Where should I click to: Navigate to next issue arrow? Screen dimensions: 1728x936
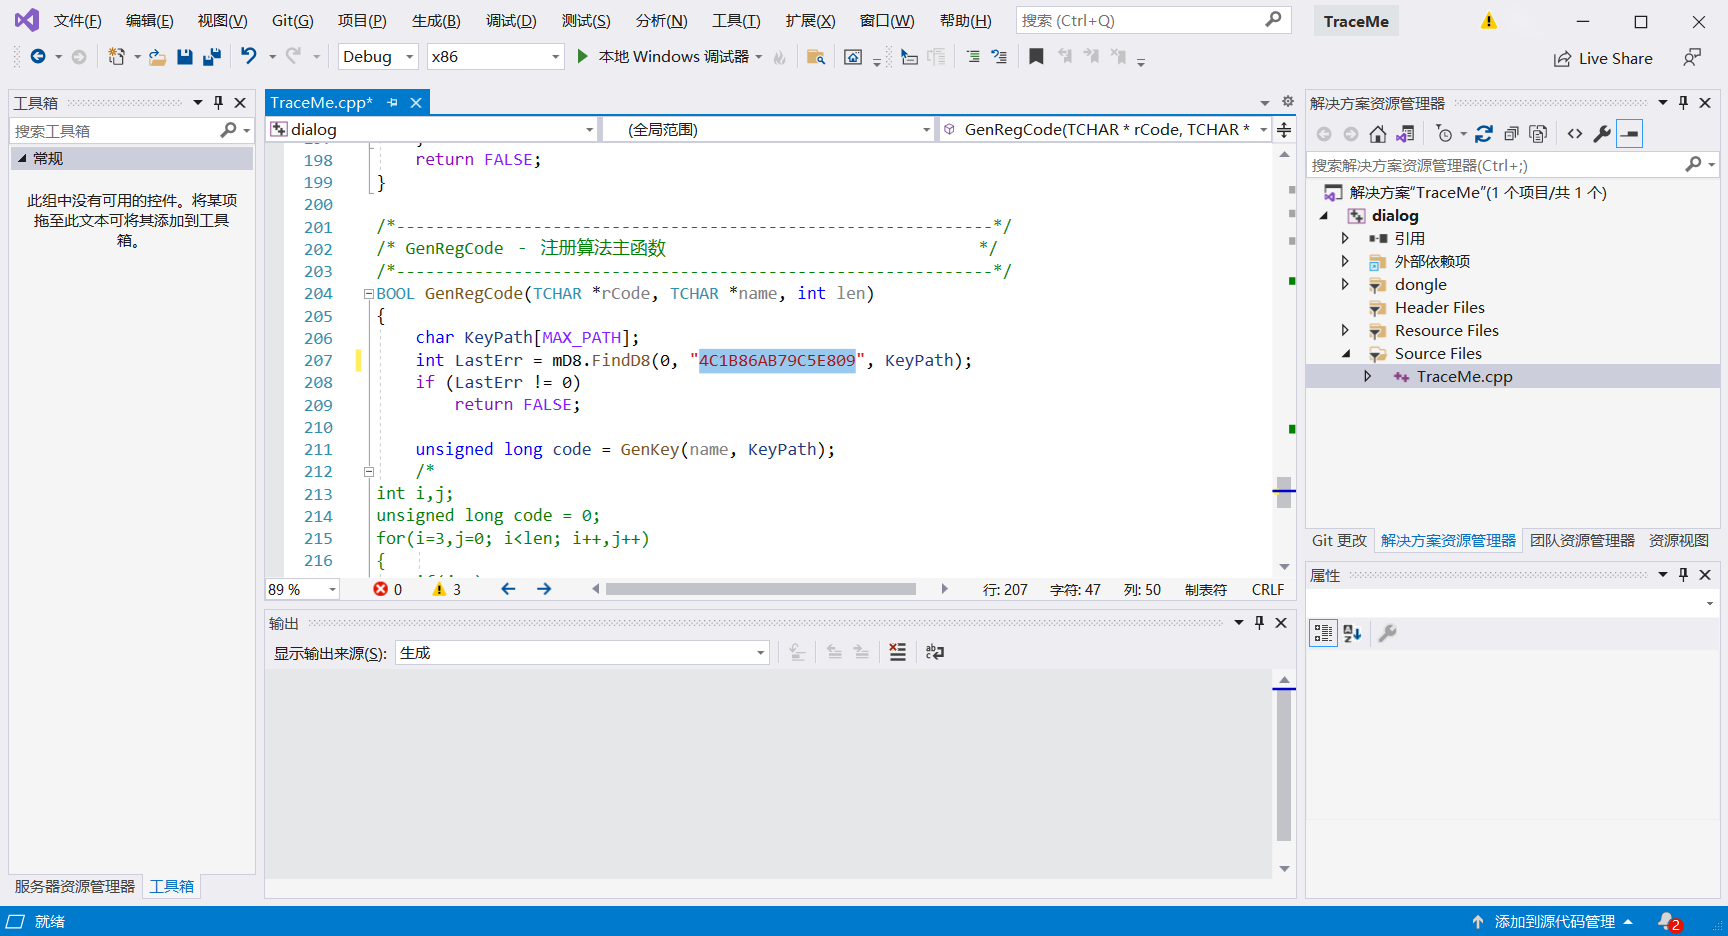[544, 589]
